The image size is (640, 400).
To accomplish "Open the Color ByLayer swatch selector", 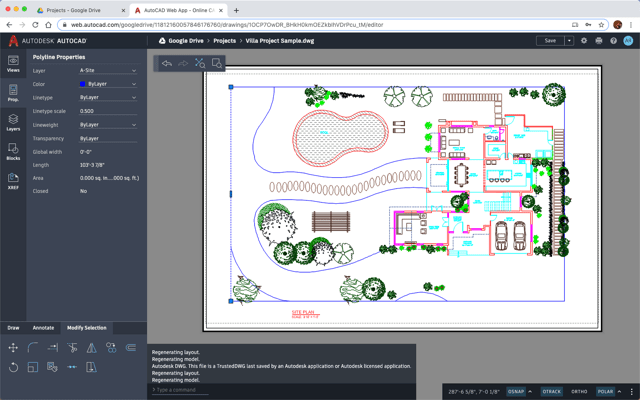I will (x=108, y=84).
